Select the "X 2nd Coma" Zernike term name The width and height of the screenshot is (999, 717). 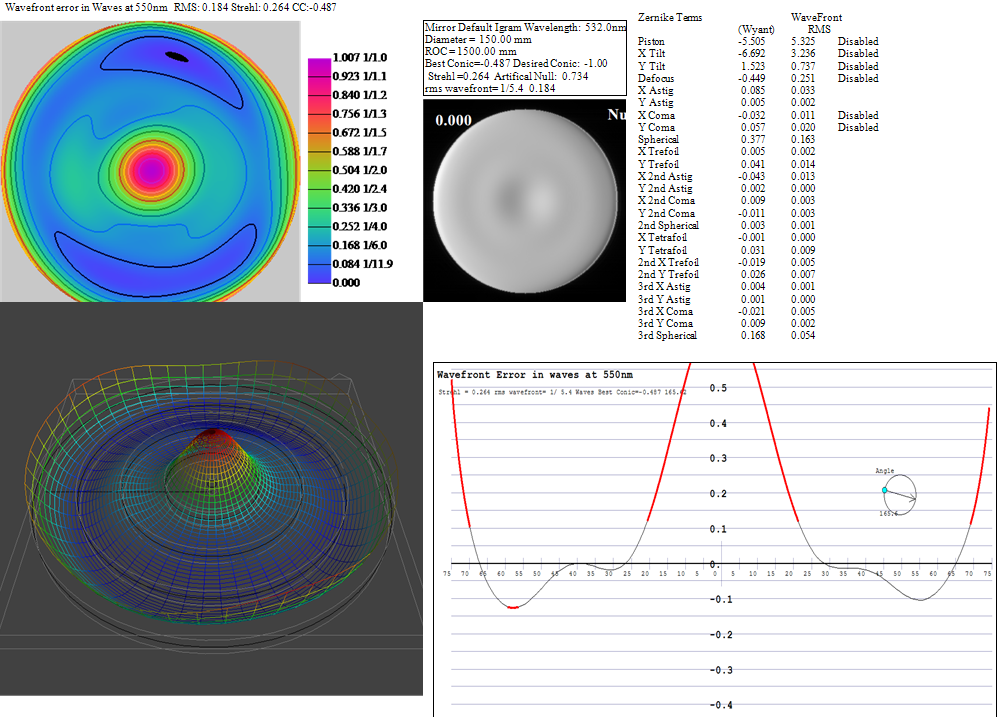point(666,201)
